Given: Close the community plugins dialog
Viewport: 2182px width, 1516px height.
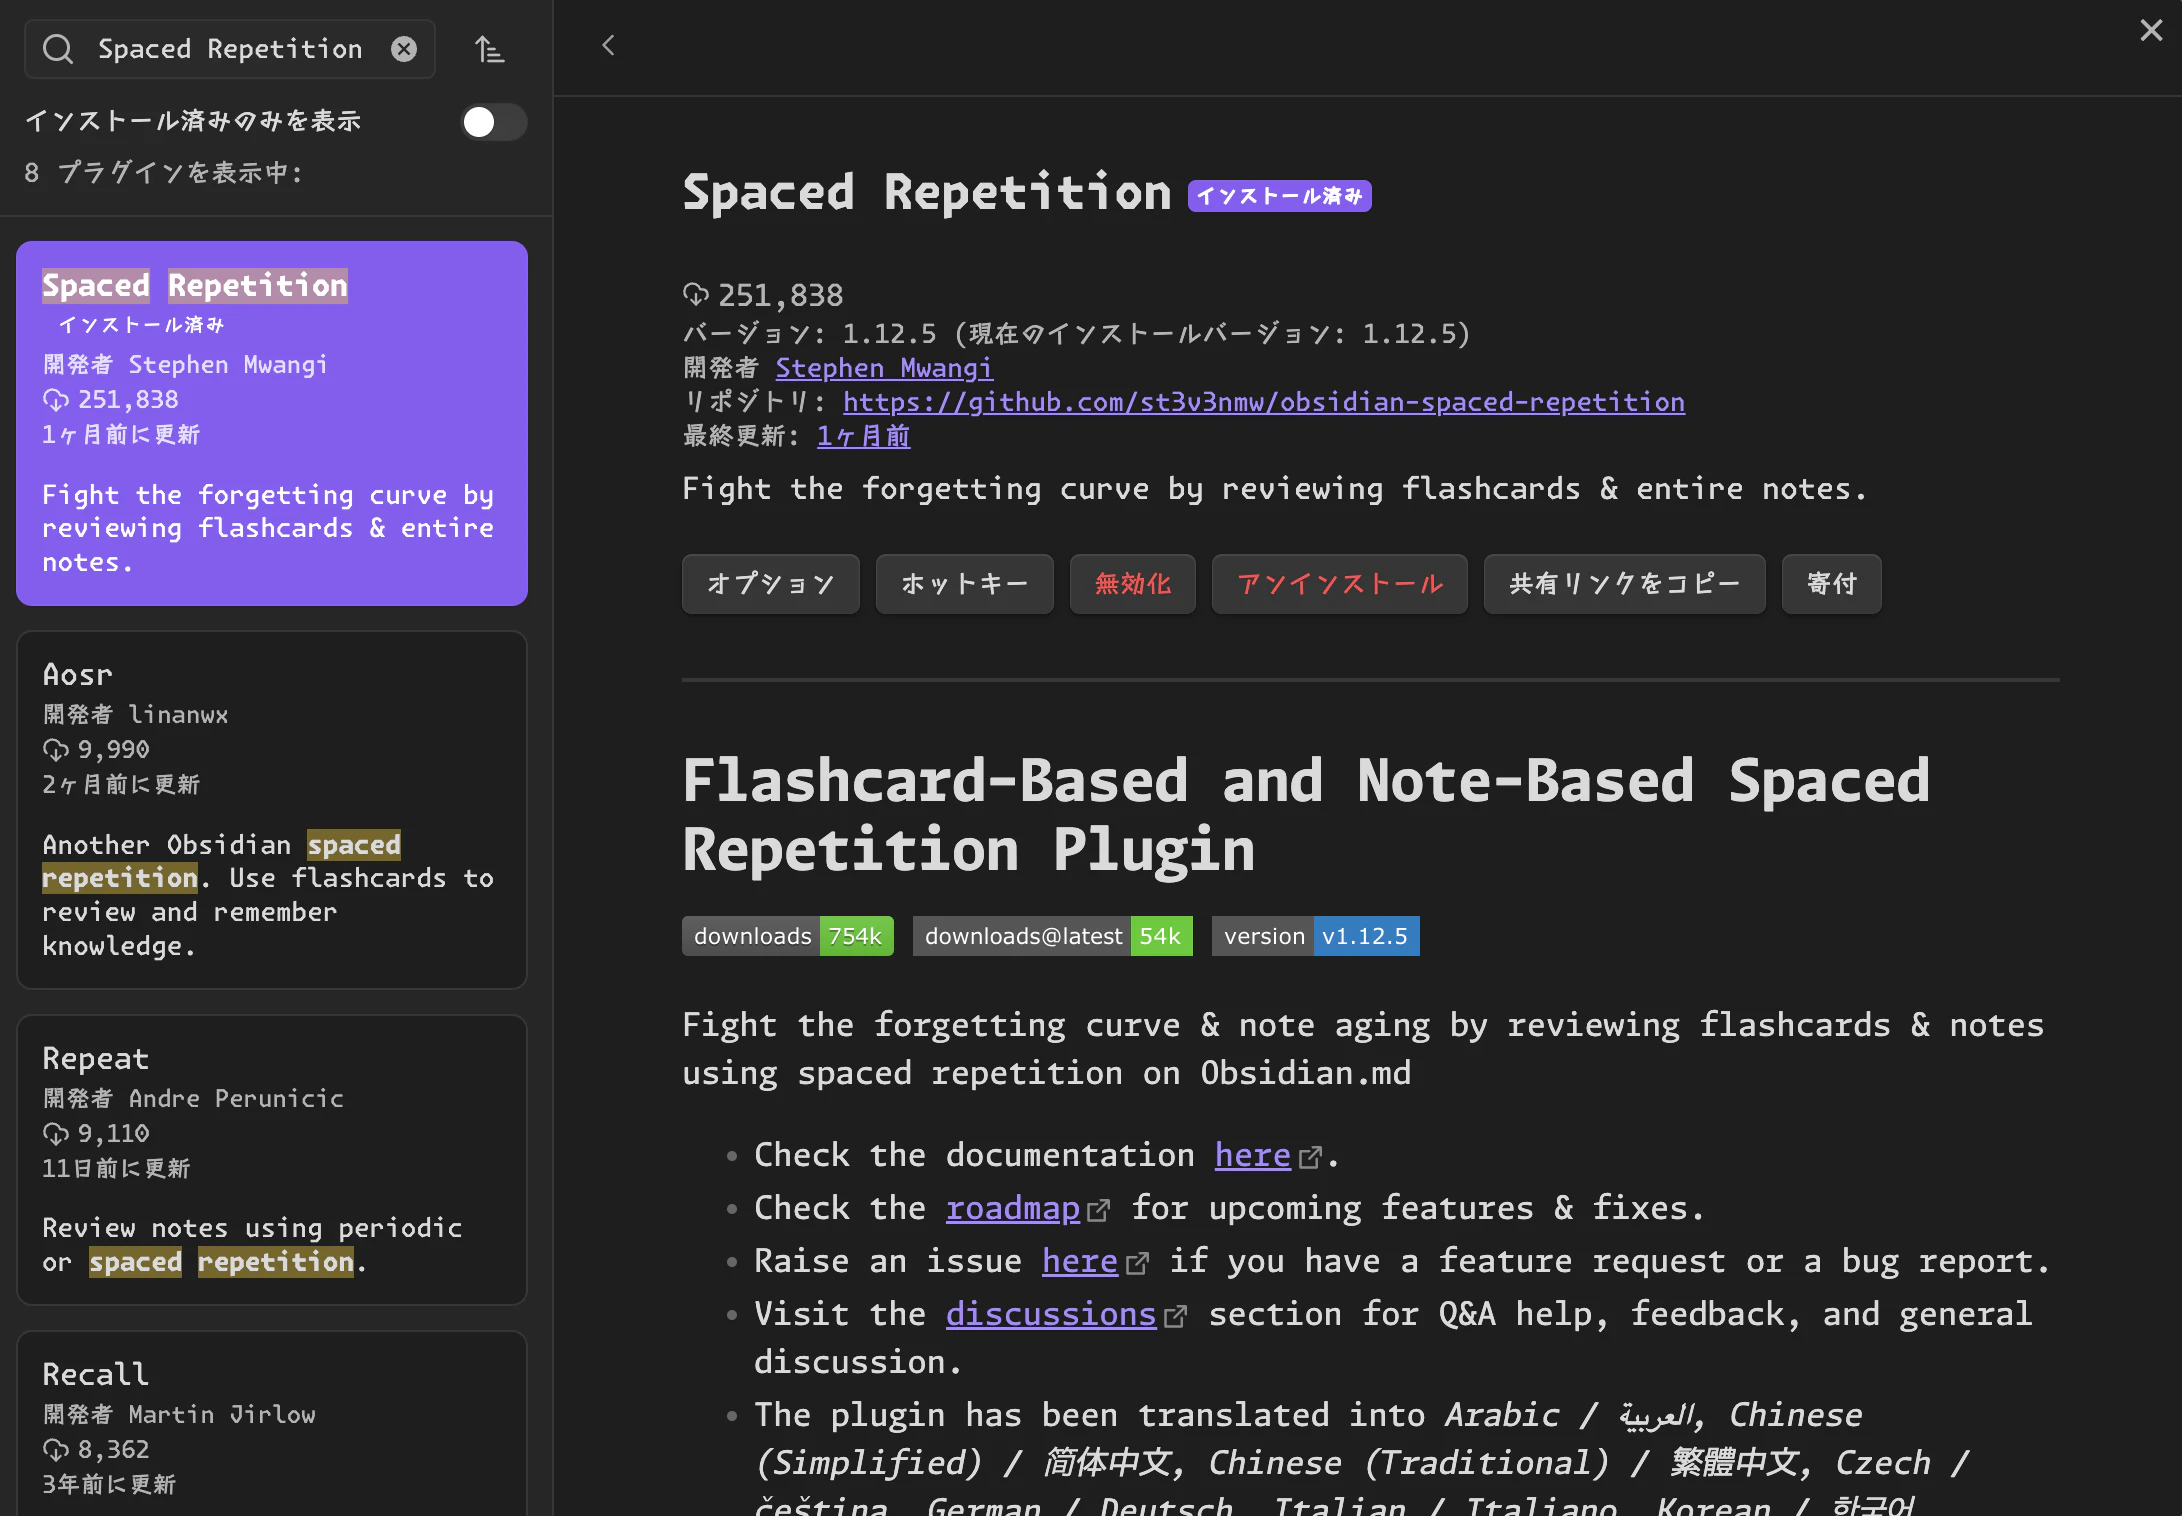Looking at the screenshot, I should 2151,30.
